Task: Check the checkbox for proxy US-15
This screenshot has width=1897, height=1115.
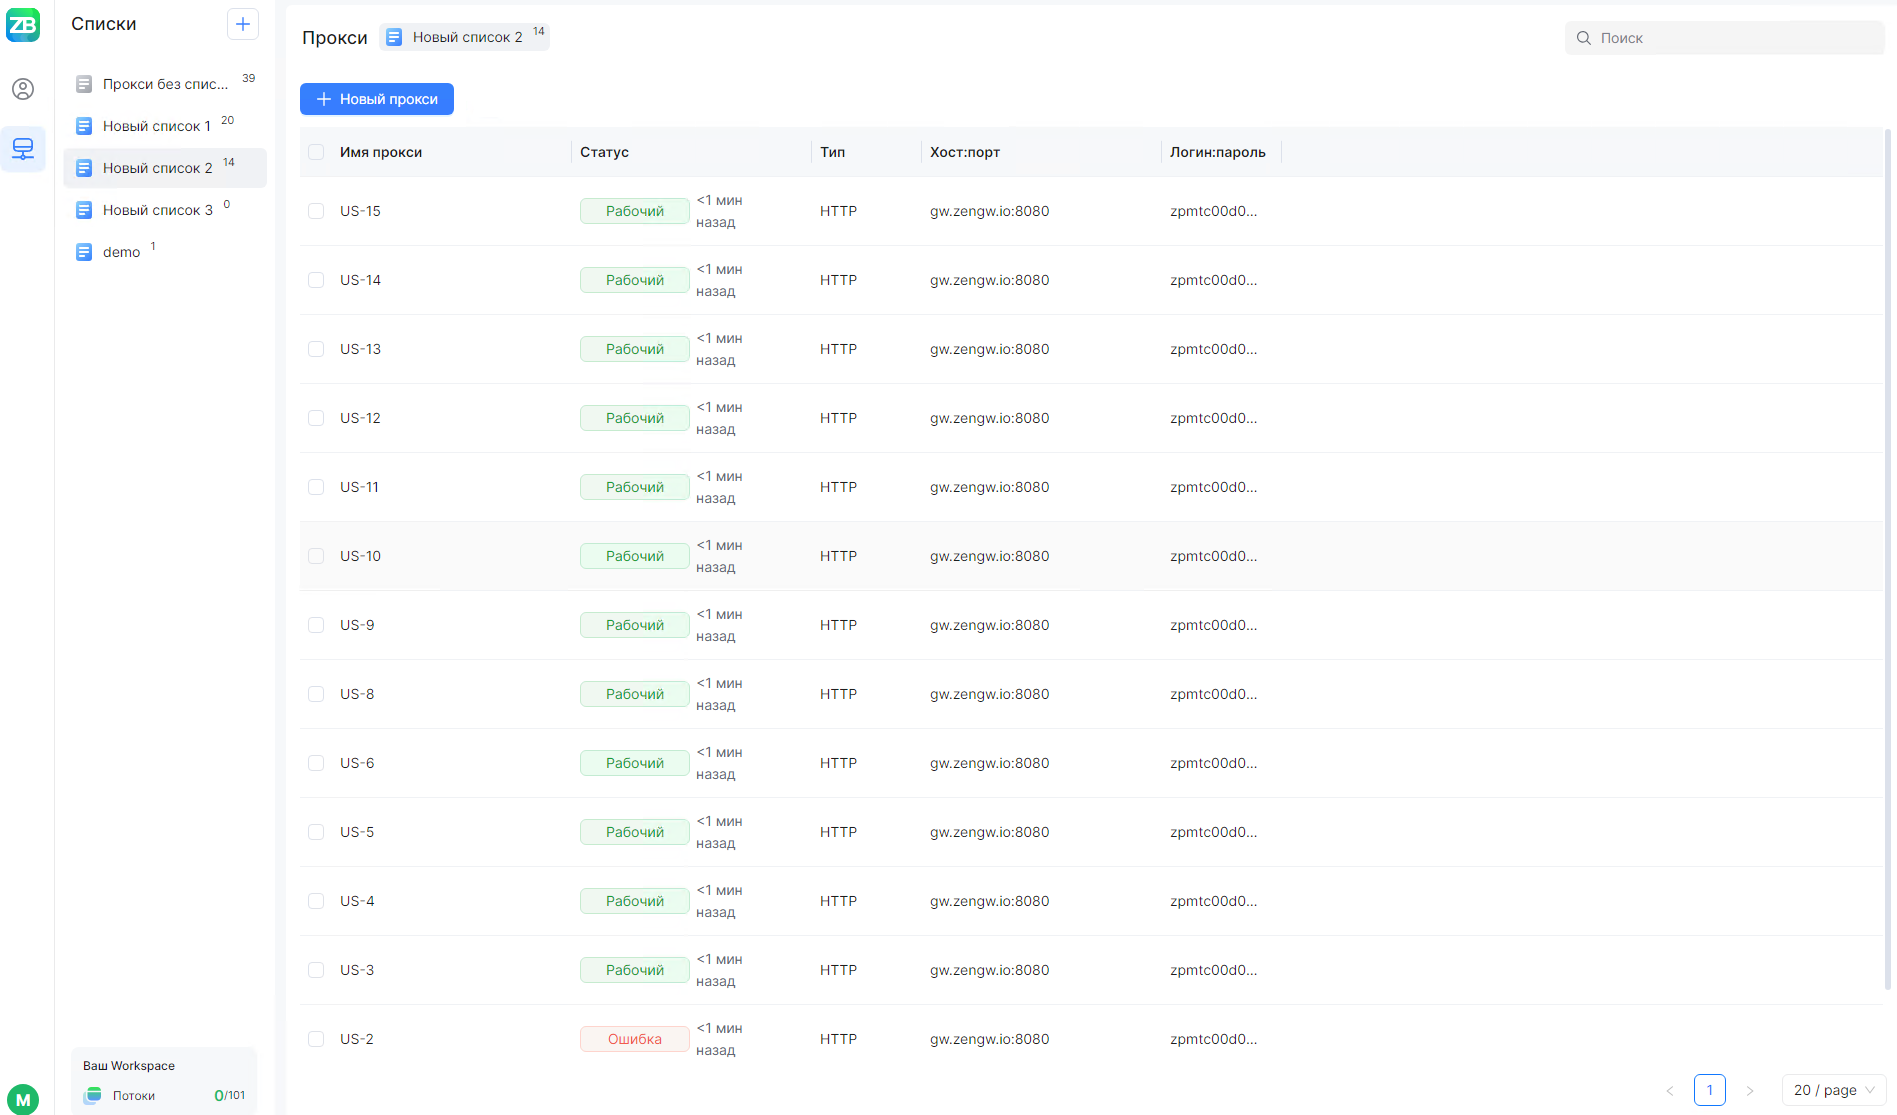Action: point(316,211)
